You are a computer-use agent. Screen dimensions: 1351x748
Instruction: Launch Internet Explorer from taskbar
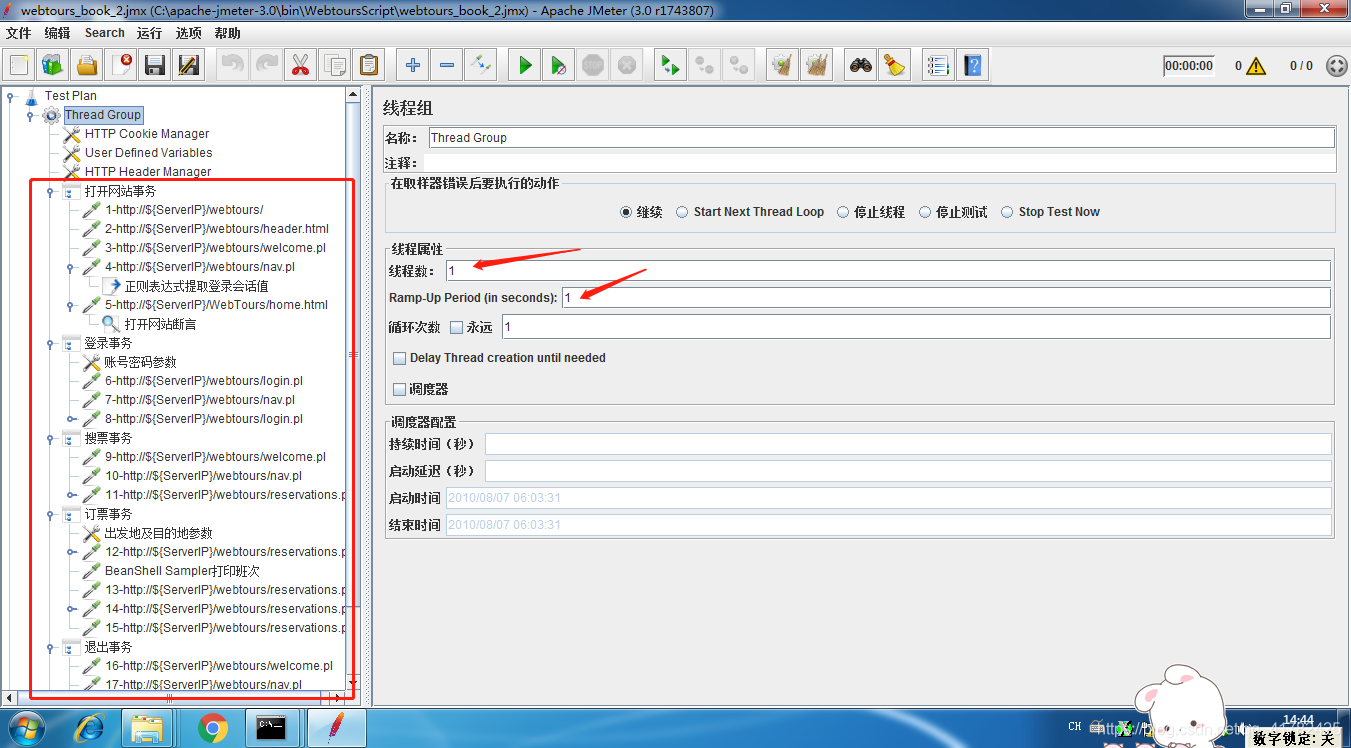tap(89, 729)
